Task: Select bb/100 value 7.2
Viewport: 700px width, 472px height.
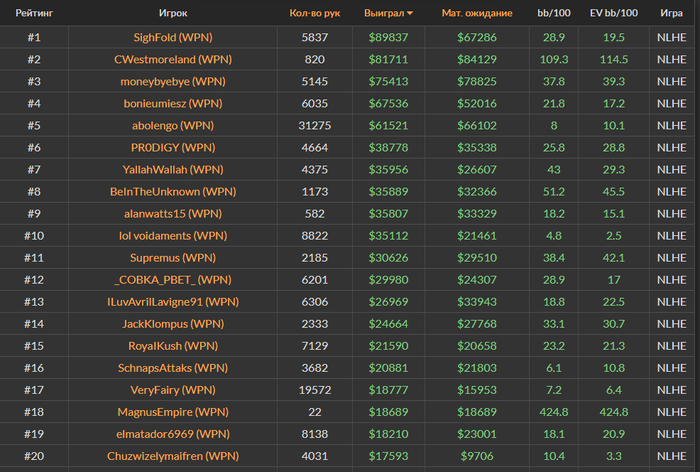Action: coord(554,390)
